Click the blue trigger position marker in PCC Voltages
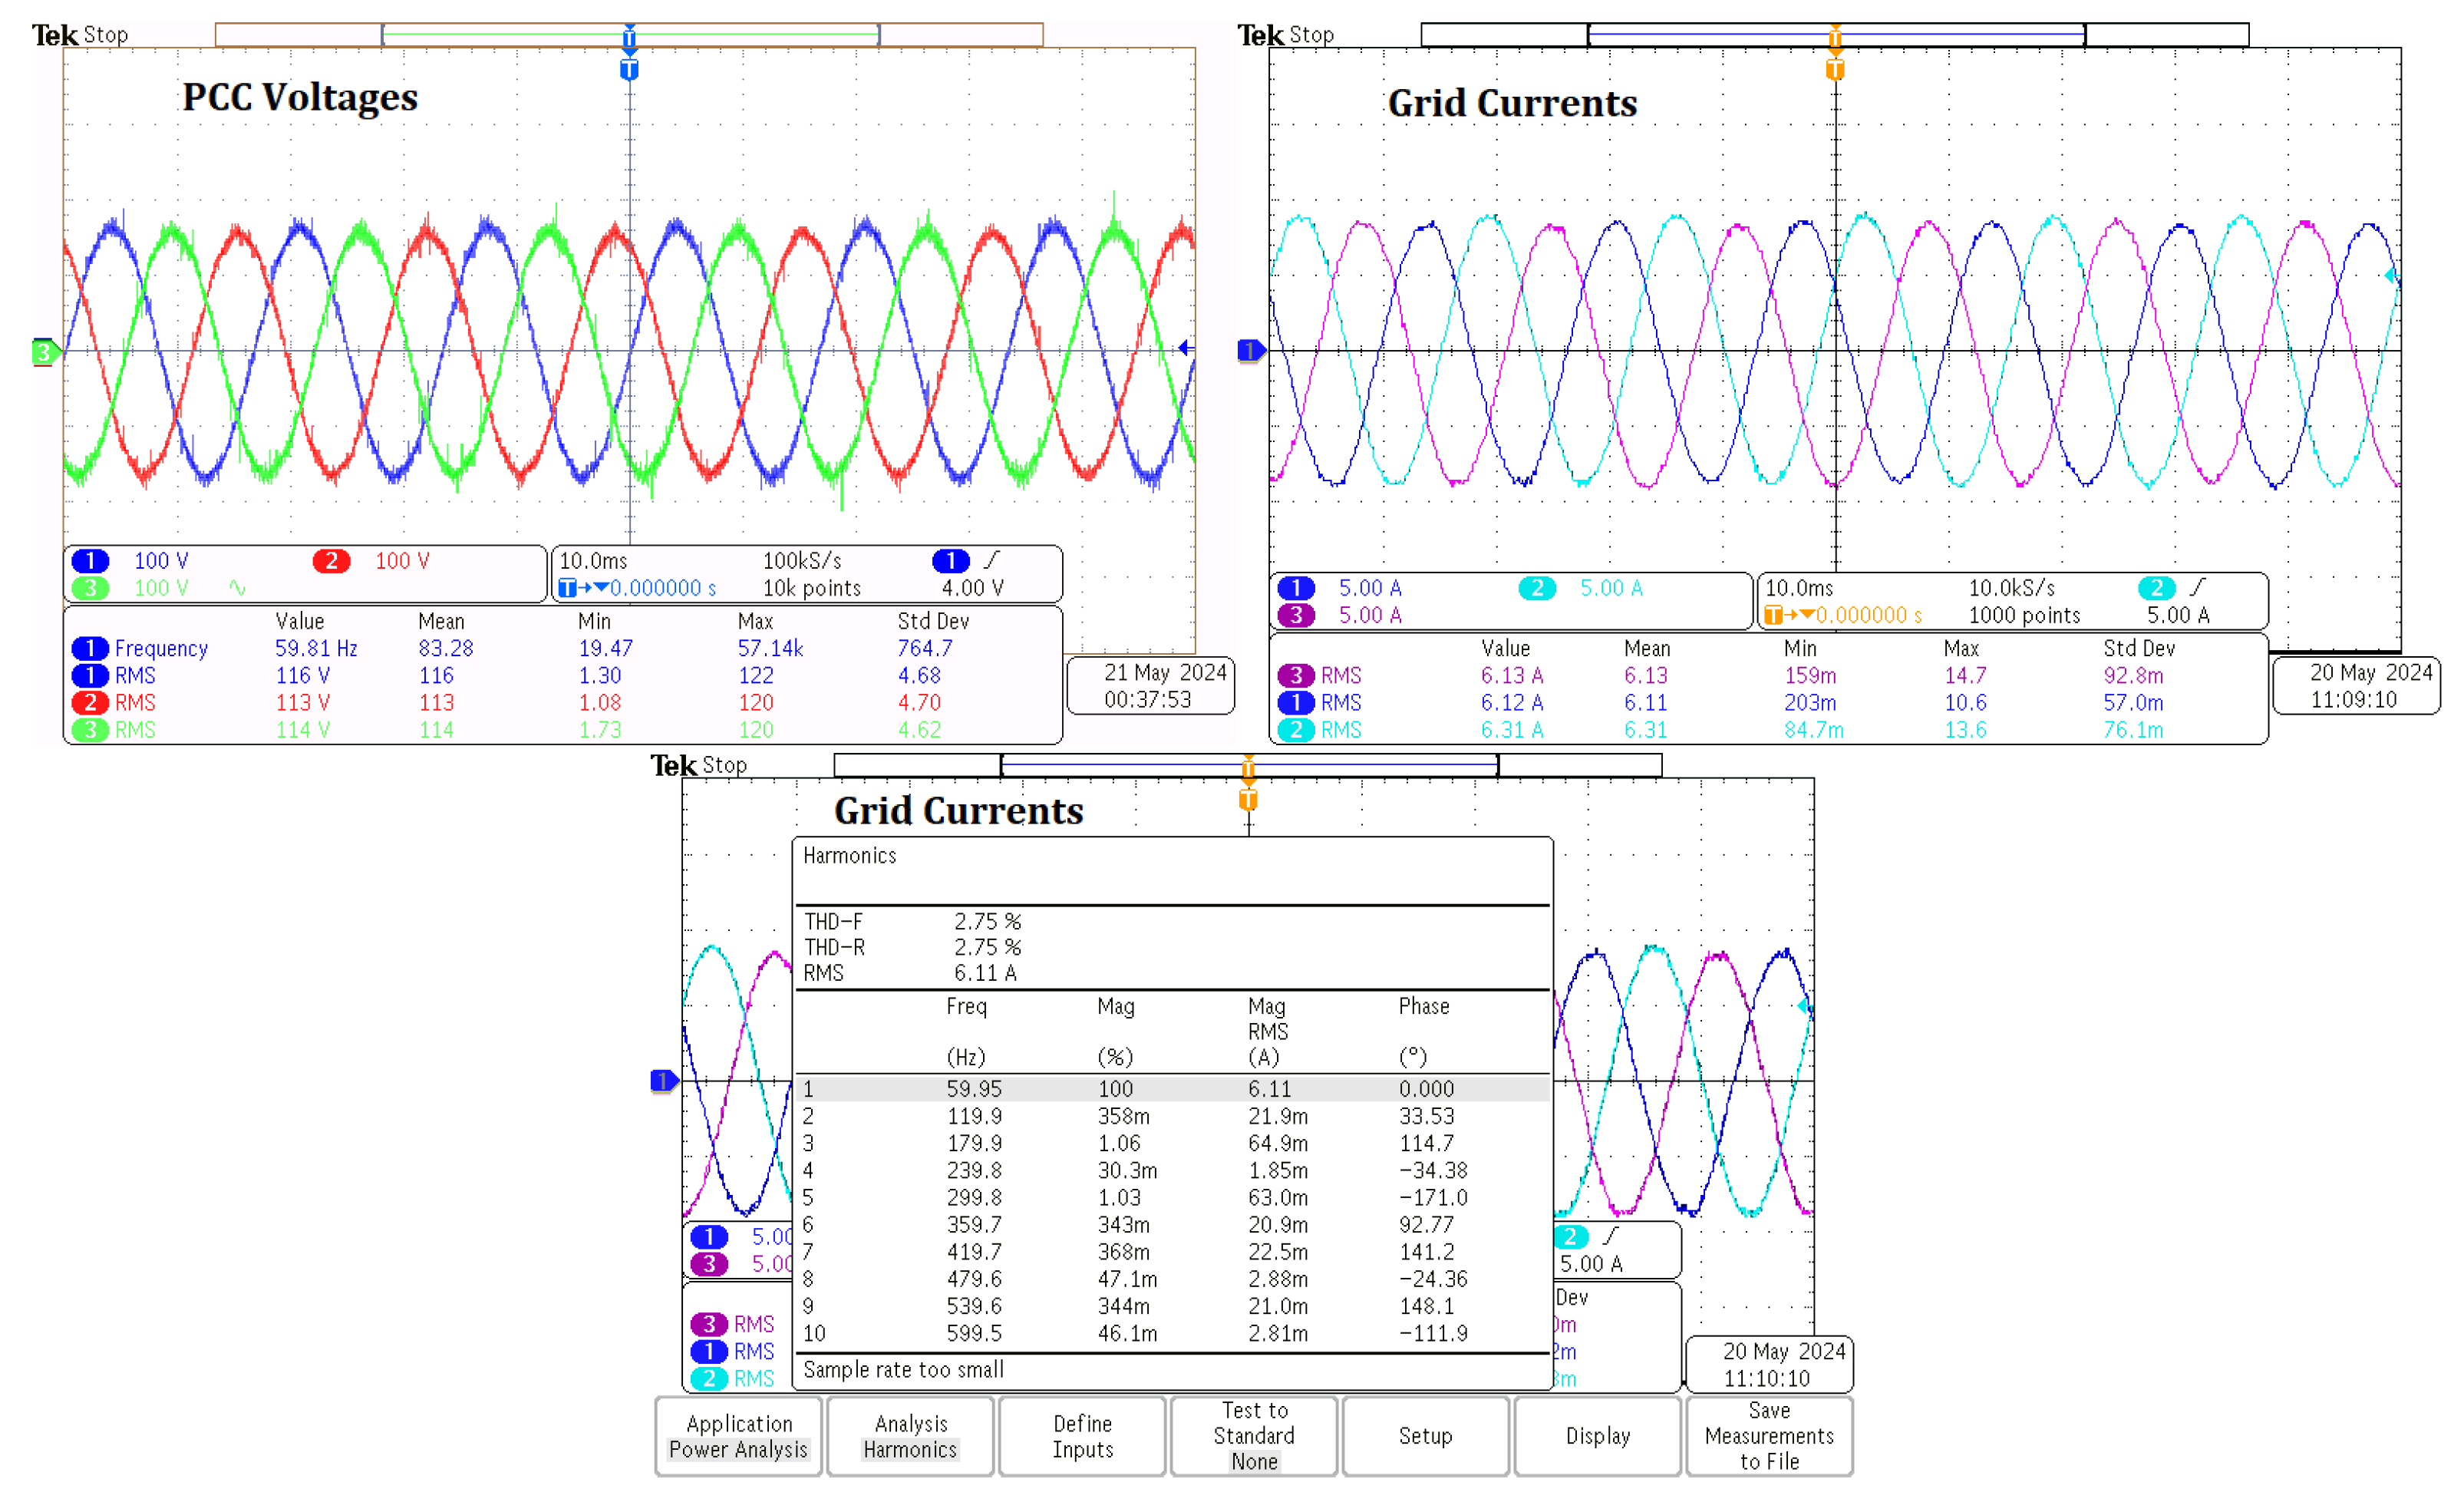Viewport: 2464px width, 1502px height. coord(629,70)
